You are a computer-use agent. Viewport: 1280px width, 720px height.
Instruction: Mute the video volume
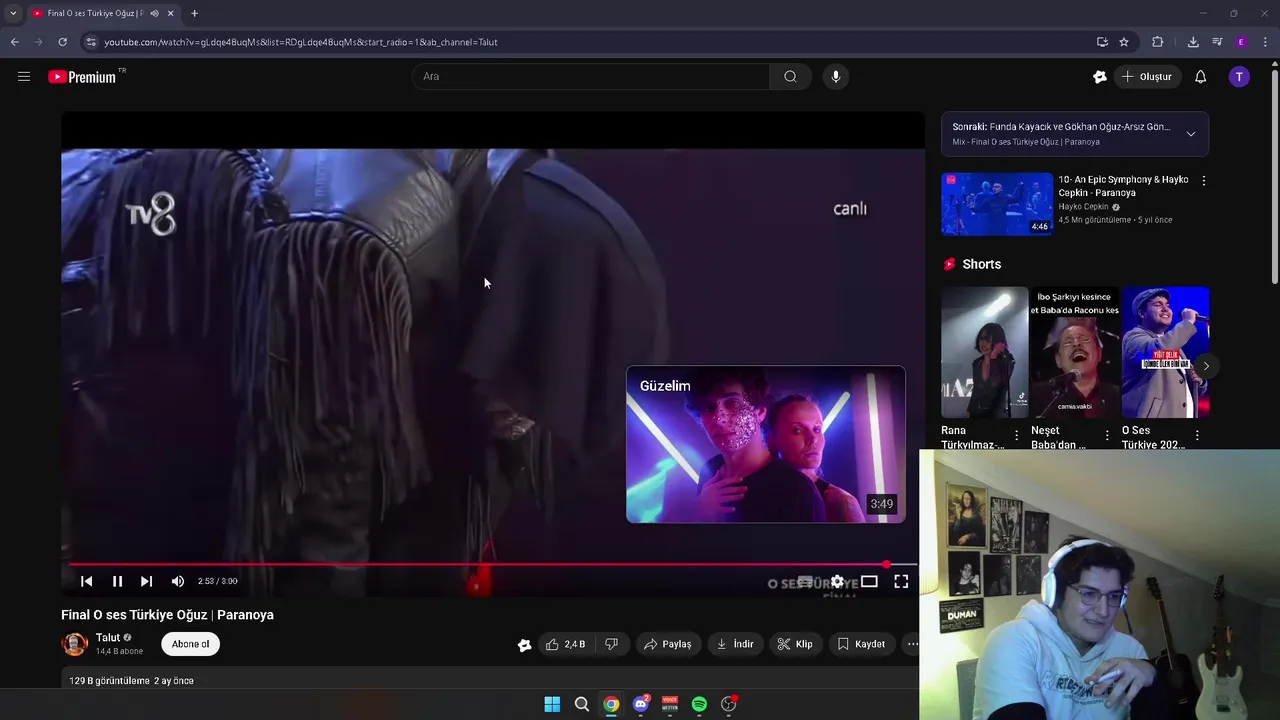point(177,581)
